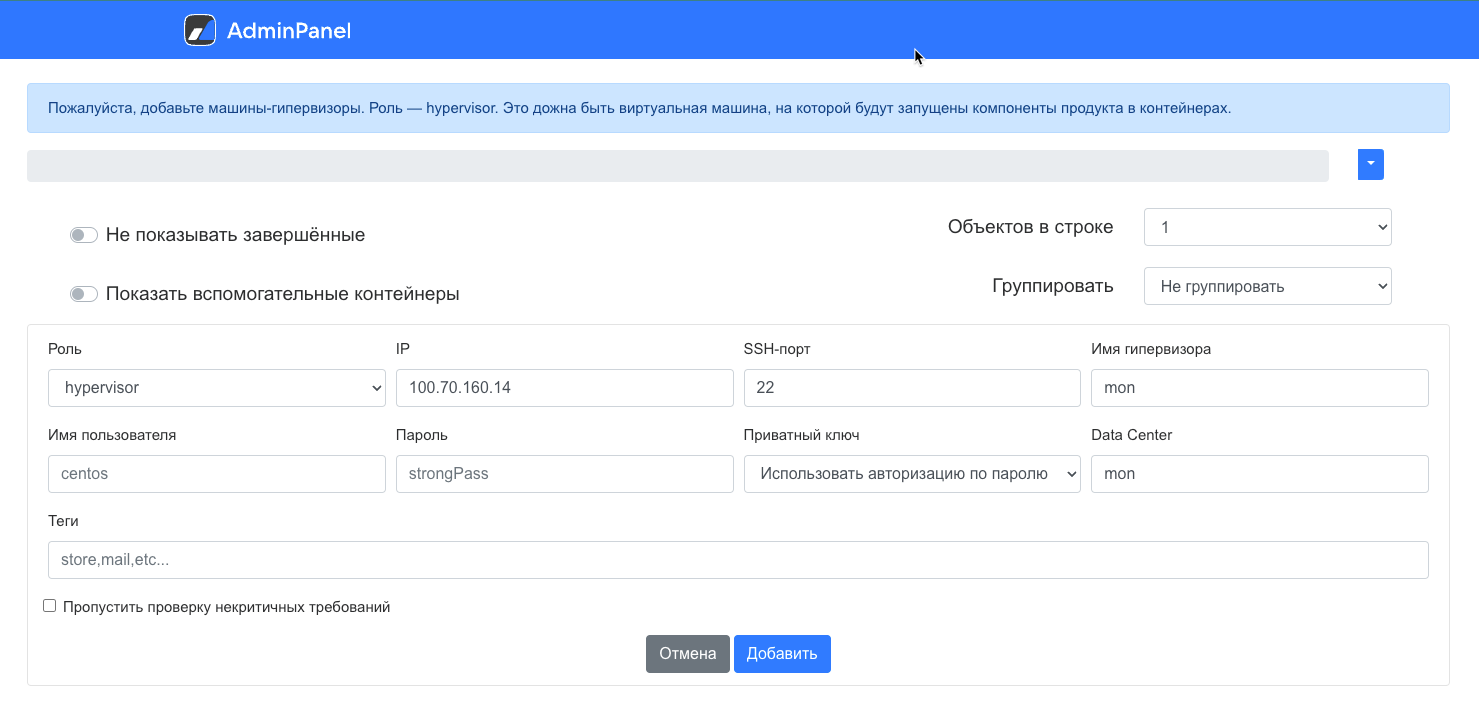Expand the 'Группировать' select list

(1267, 286)
